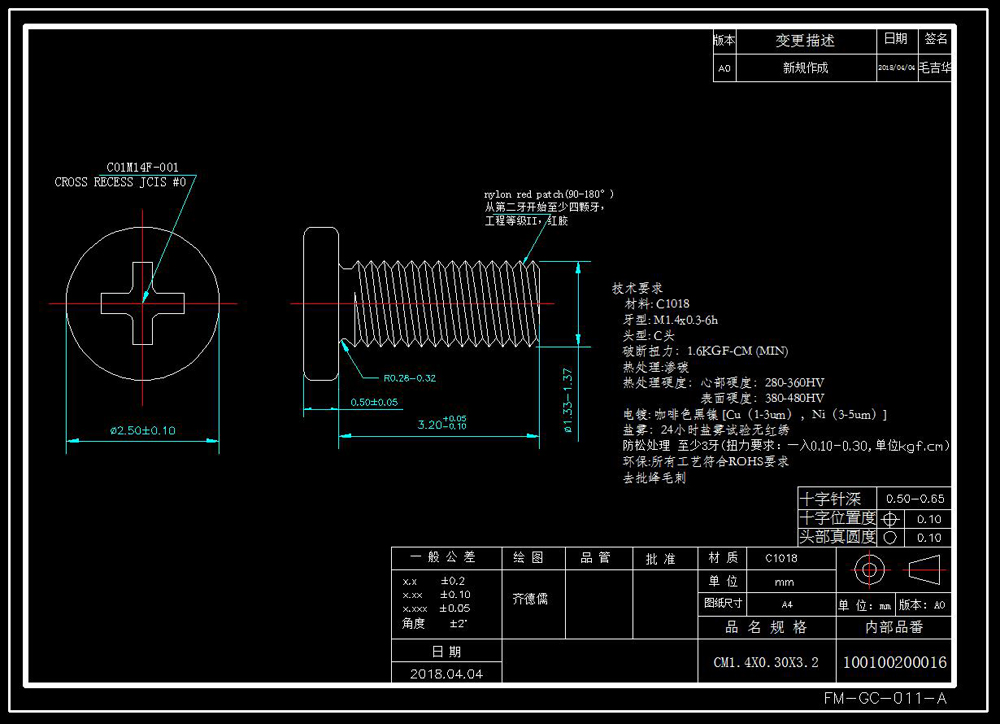Click the 盐雾: 24小时盐雾试验无红锈 line
Image resolution: width=1000 pixels, height=724 pixels.
tap(706, 430)
